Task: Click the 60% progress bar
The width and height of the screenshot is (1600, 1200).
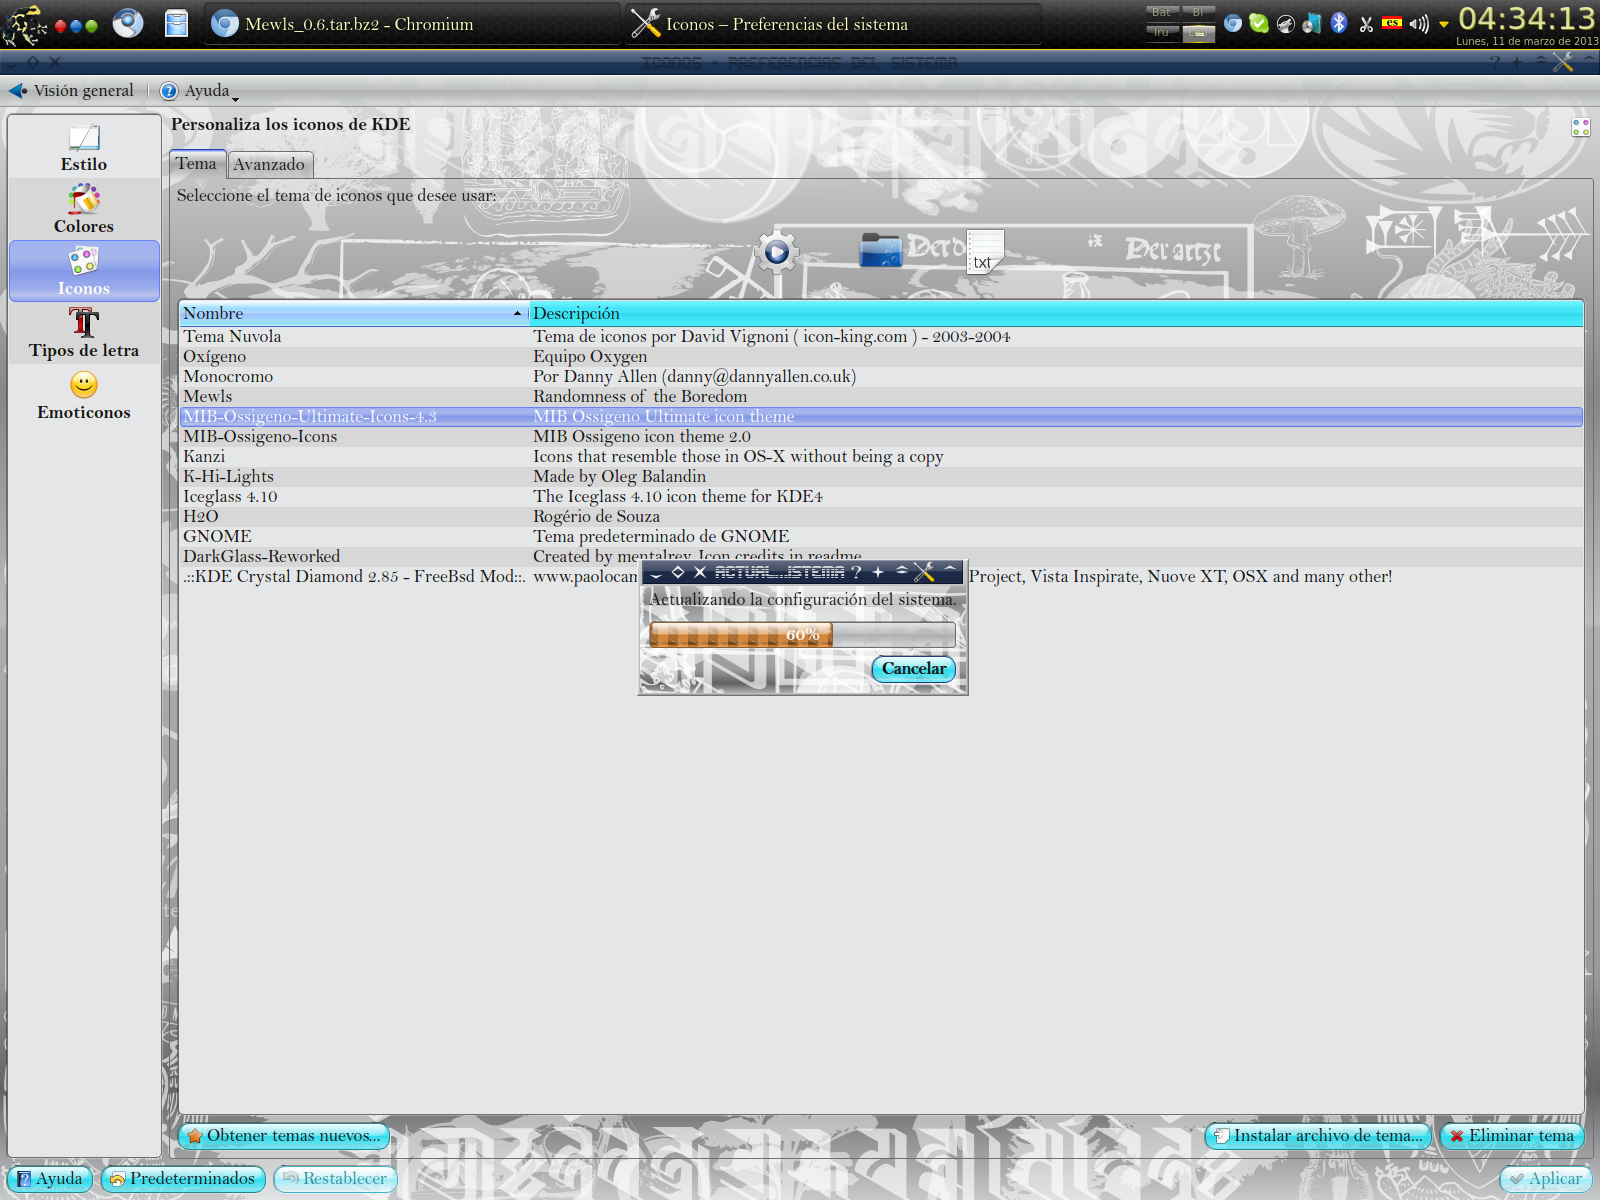Action: click(803, 635)
